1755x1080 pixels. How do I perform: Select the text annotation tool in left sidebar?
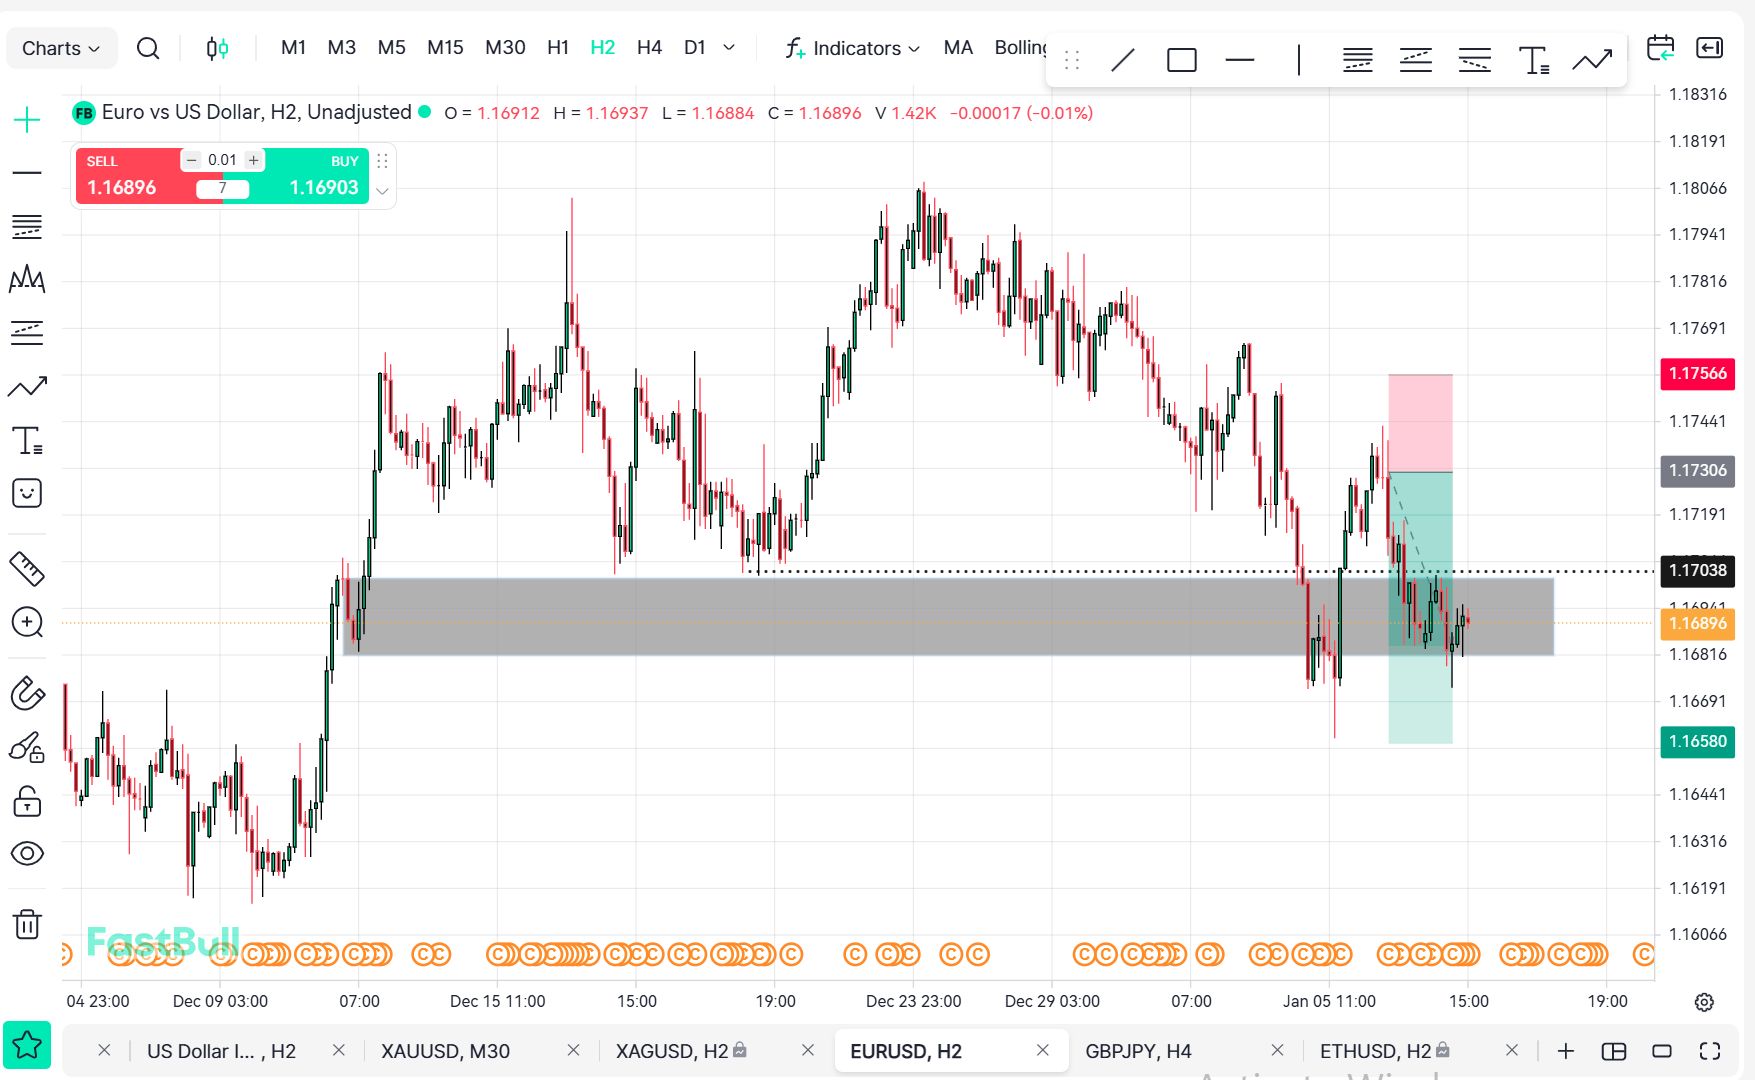27,440
